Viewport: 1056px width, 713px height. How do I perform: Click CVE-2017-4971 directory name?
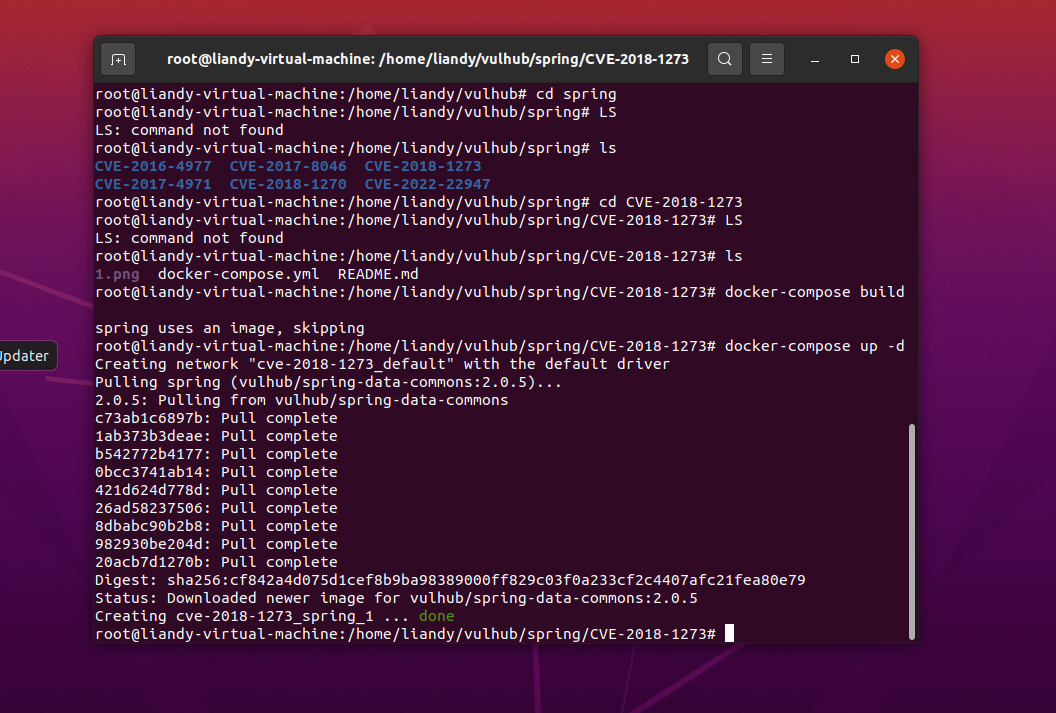153,184
